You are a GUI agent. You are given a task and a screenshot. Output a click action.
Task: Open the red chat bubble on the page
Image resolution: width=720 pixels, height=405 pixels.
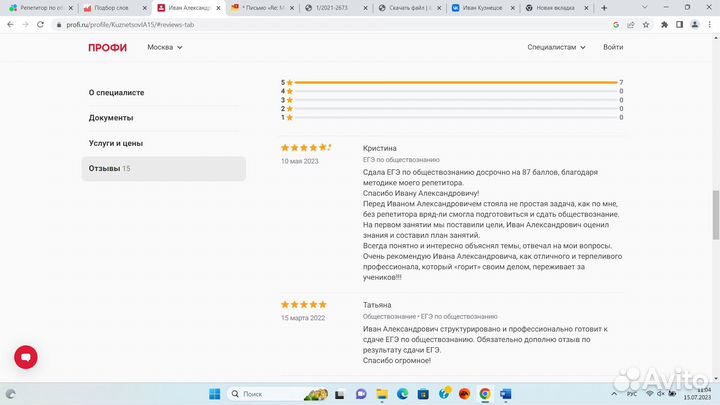click(x=26, y=357)
